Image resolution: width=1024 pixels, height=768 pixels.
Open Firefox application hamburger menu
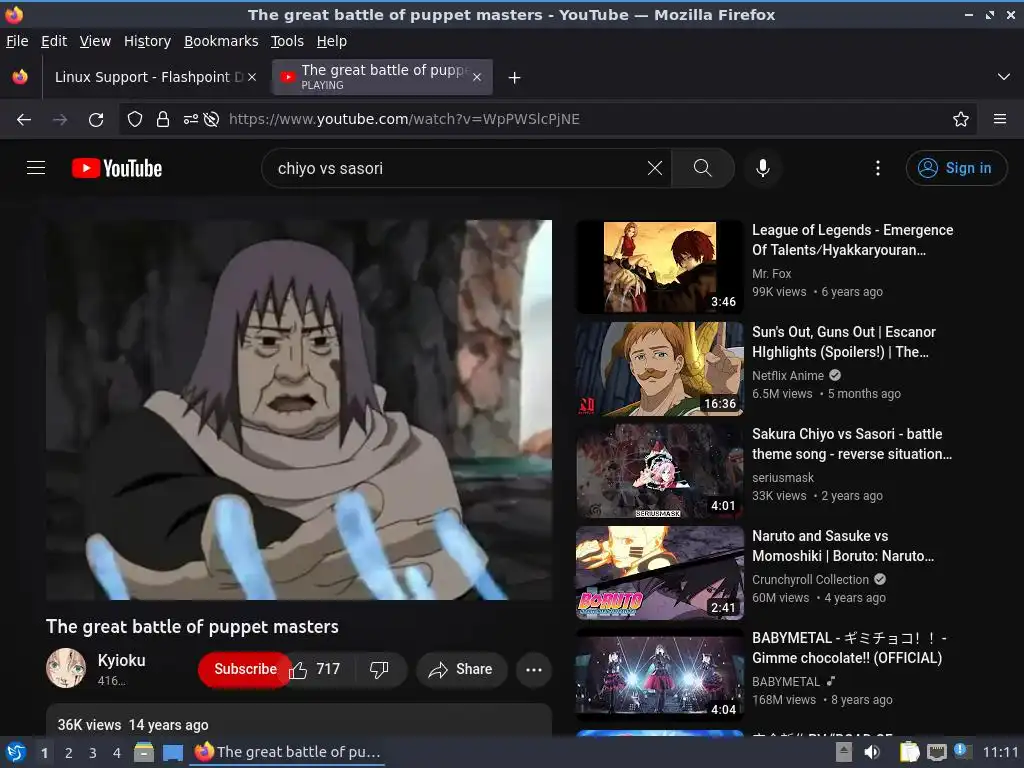click(x=999, y=119)
